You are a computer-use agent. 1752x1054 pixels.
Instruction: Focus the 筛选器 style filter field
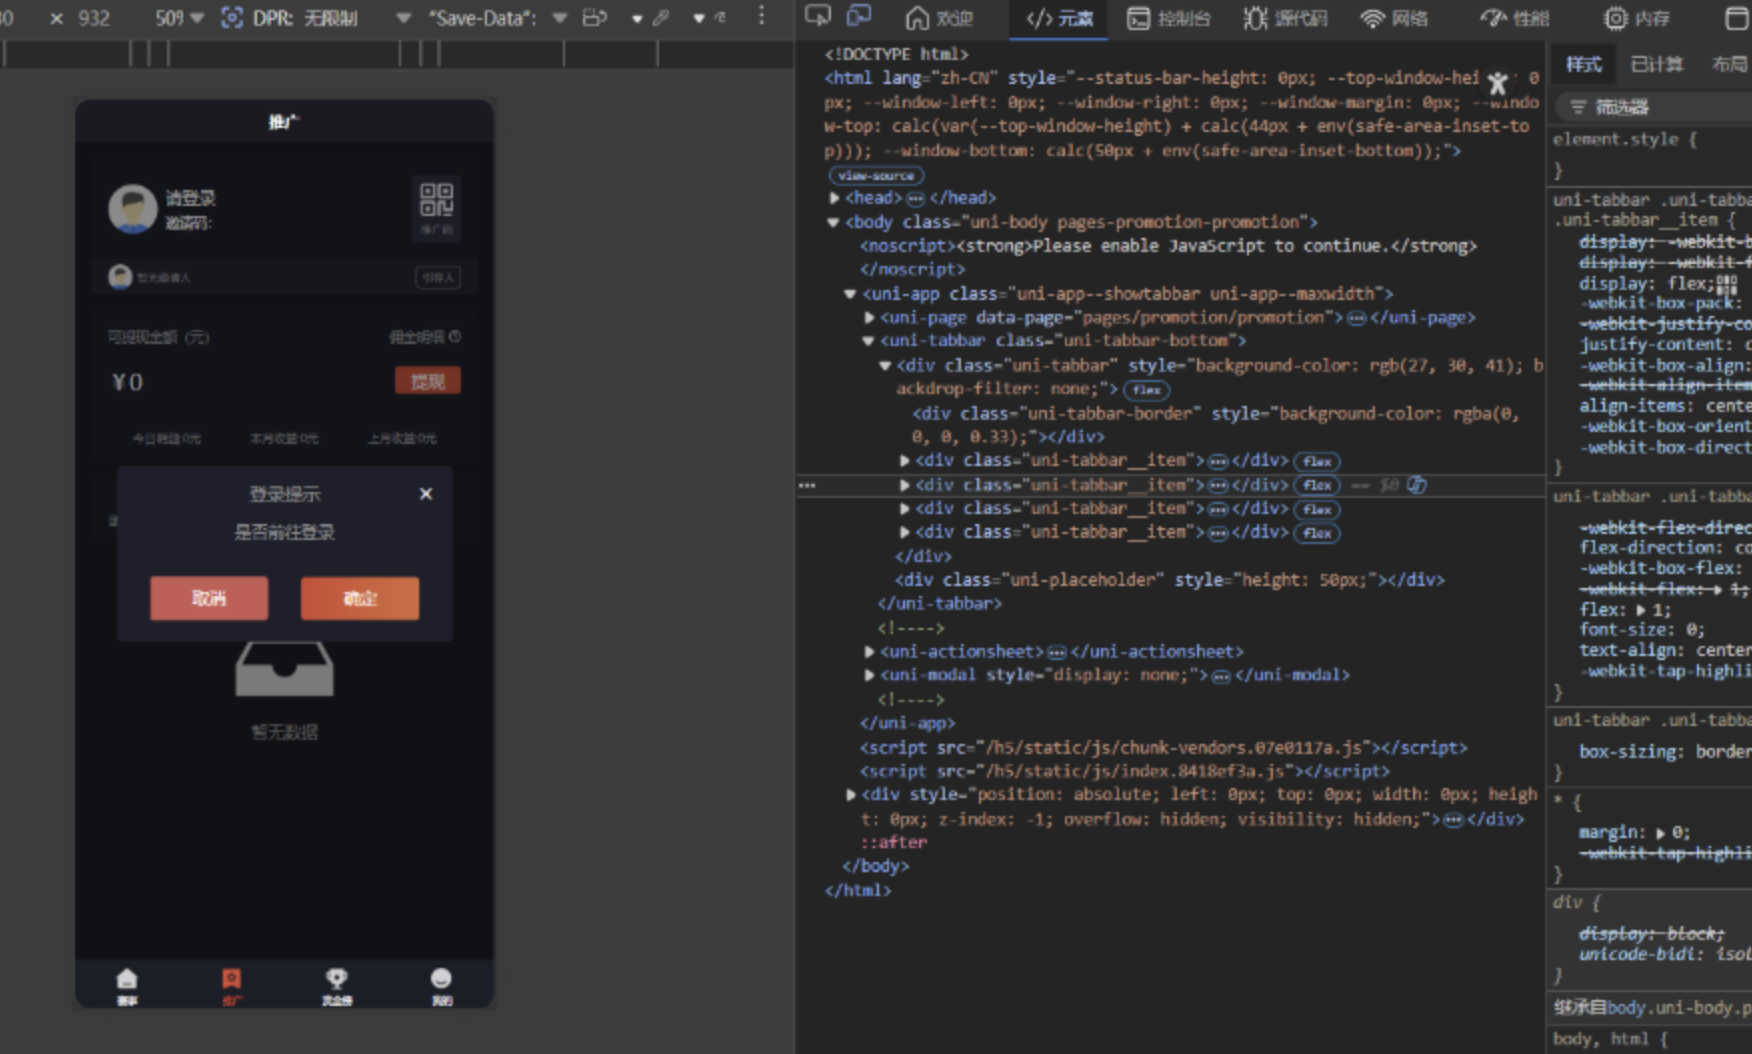pos(1655,106)
